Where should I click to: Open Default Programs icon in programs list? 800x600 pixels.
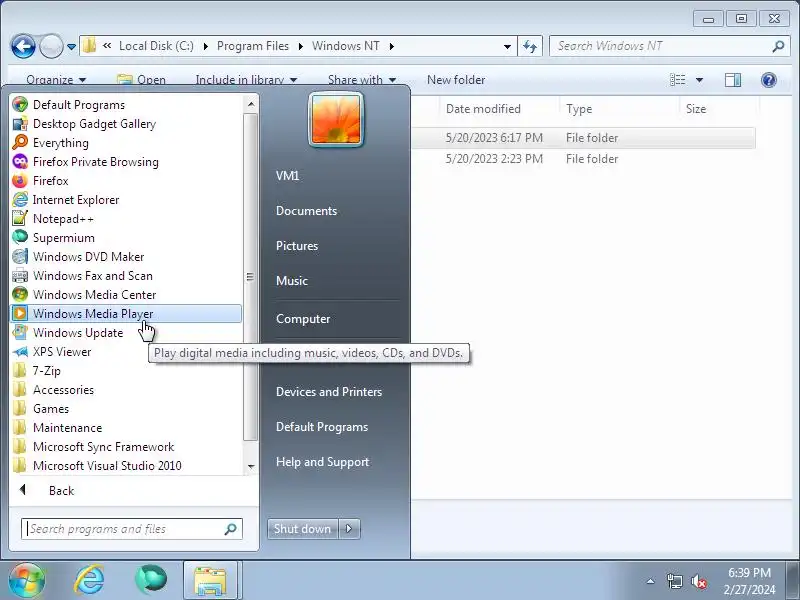20,105
